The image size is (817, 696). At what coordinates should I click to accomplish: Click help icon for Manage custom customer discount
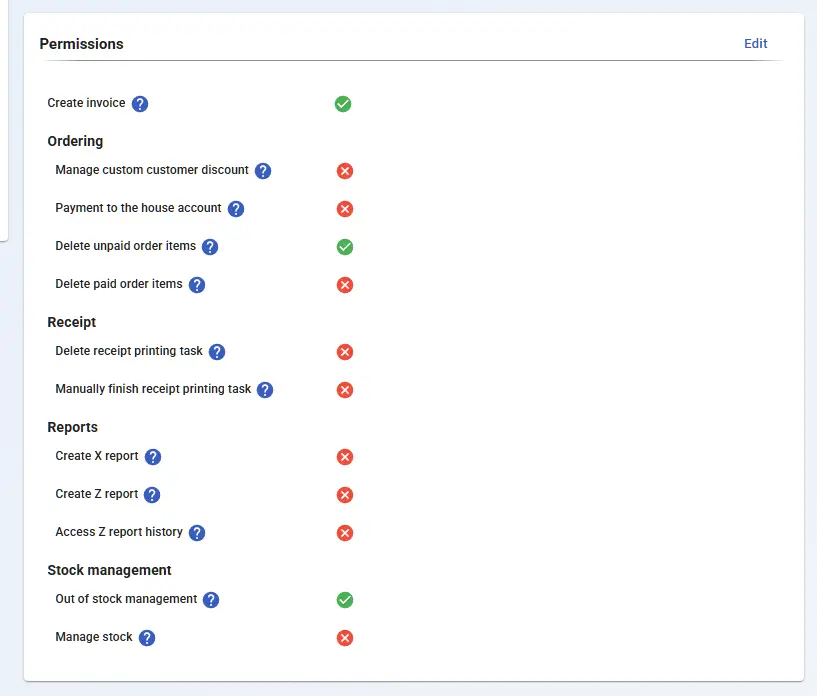[263, 171]
